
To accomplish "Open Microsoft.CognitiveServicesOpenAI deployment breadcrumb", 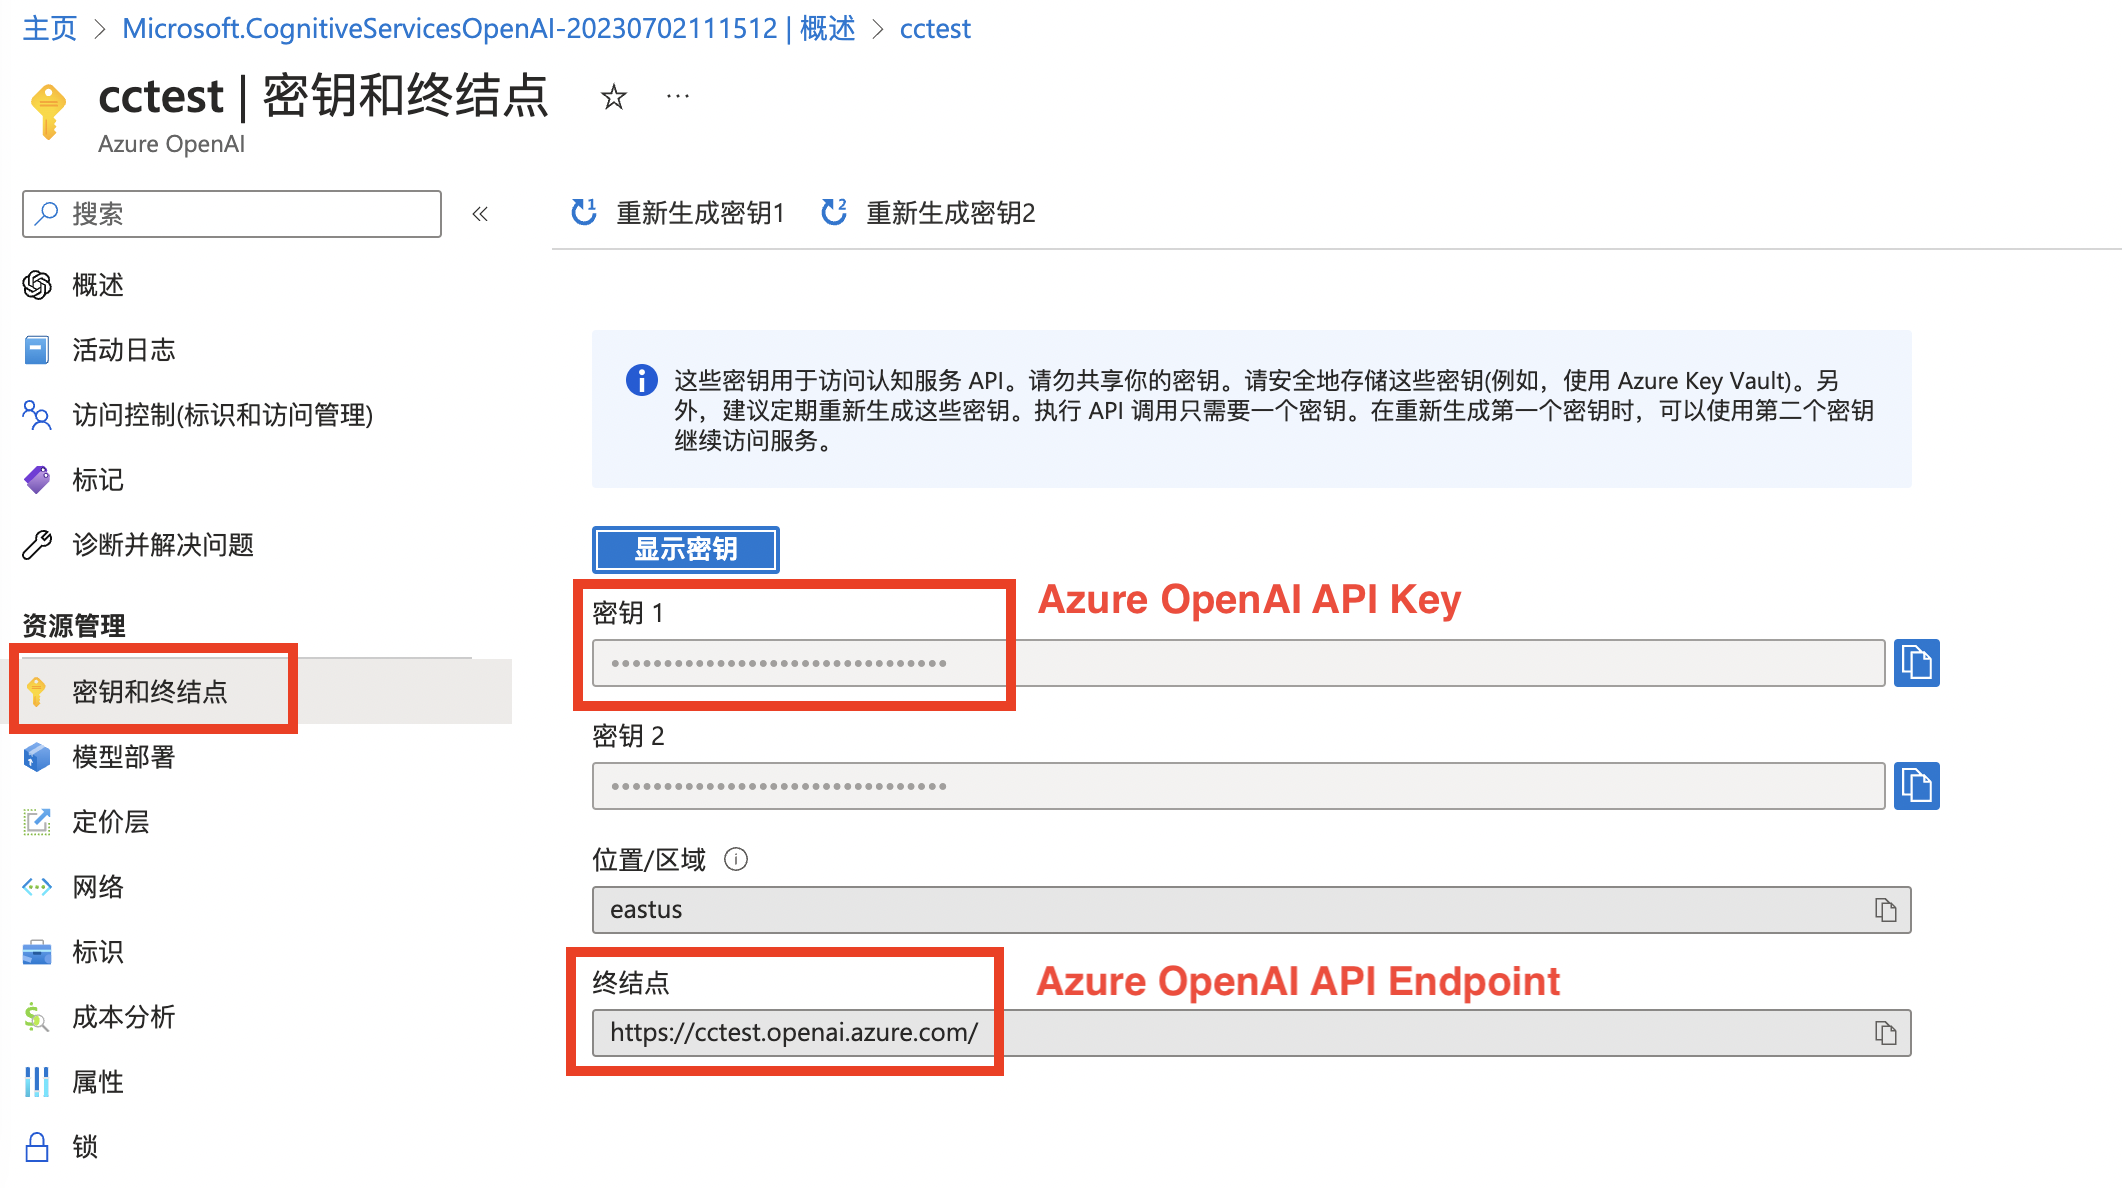I will click(489, 29).
